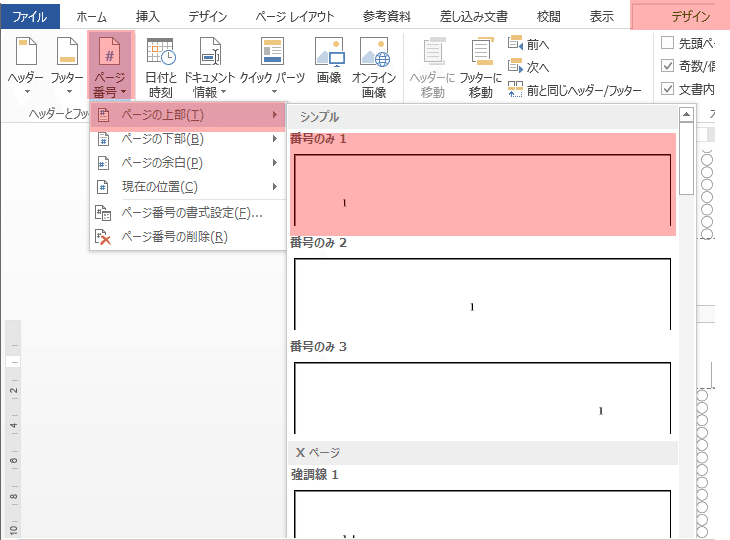Viewport: 730px width, 540px height.
Task: Choose ページの余白(P) menu entry
Action: [187, 162]
